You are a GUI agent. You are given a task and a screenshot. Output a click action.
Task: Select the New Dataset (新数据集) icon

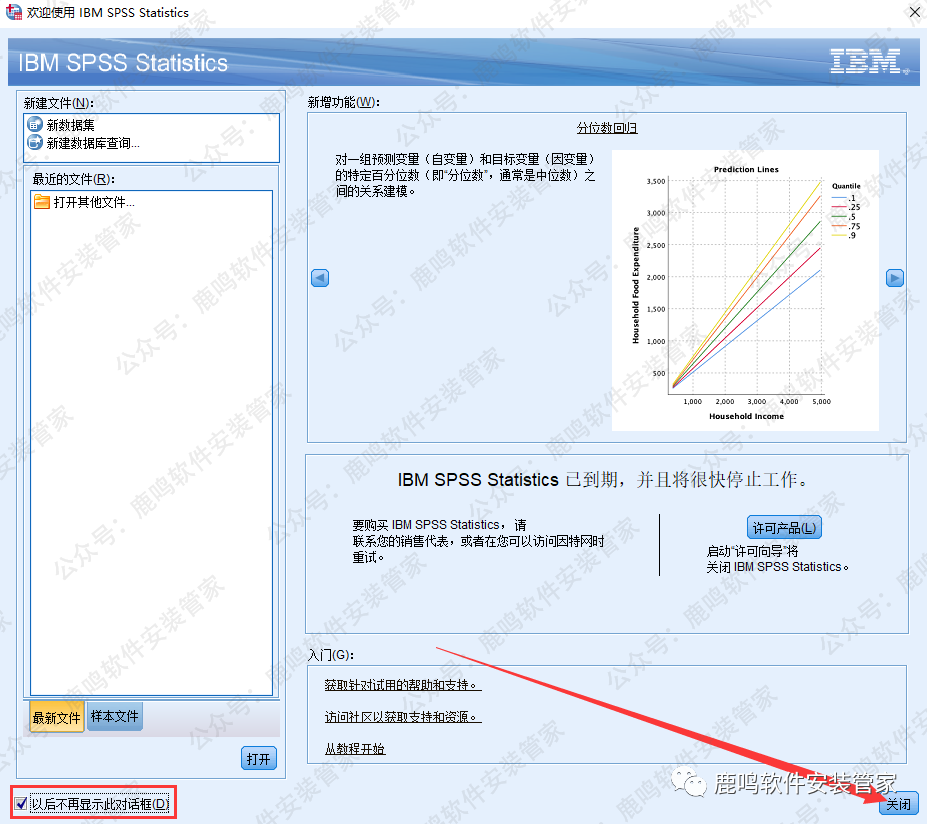pos(36,126)
